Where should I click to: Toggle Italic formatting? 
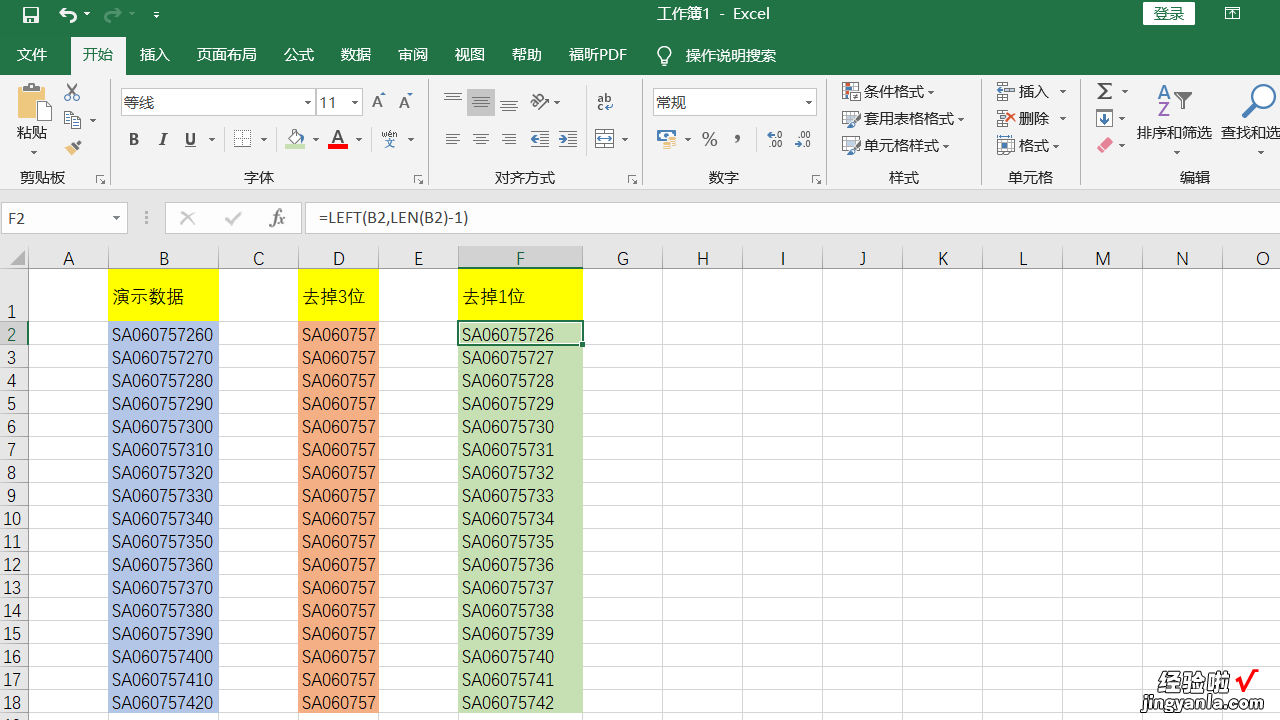pos(162,139)
